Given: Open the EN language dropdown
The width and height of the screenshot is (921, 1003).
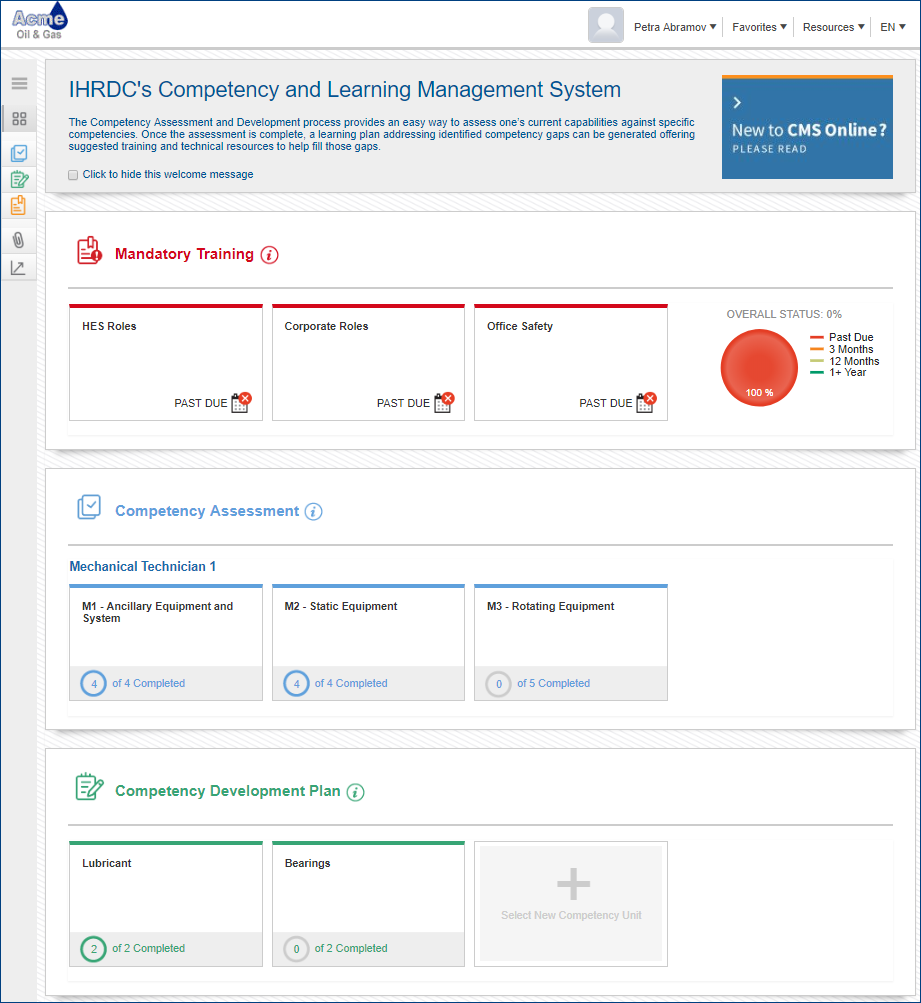Looking at the screenshot, I should (x=893, y=27).
